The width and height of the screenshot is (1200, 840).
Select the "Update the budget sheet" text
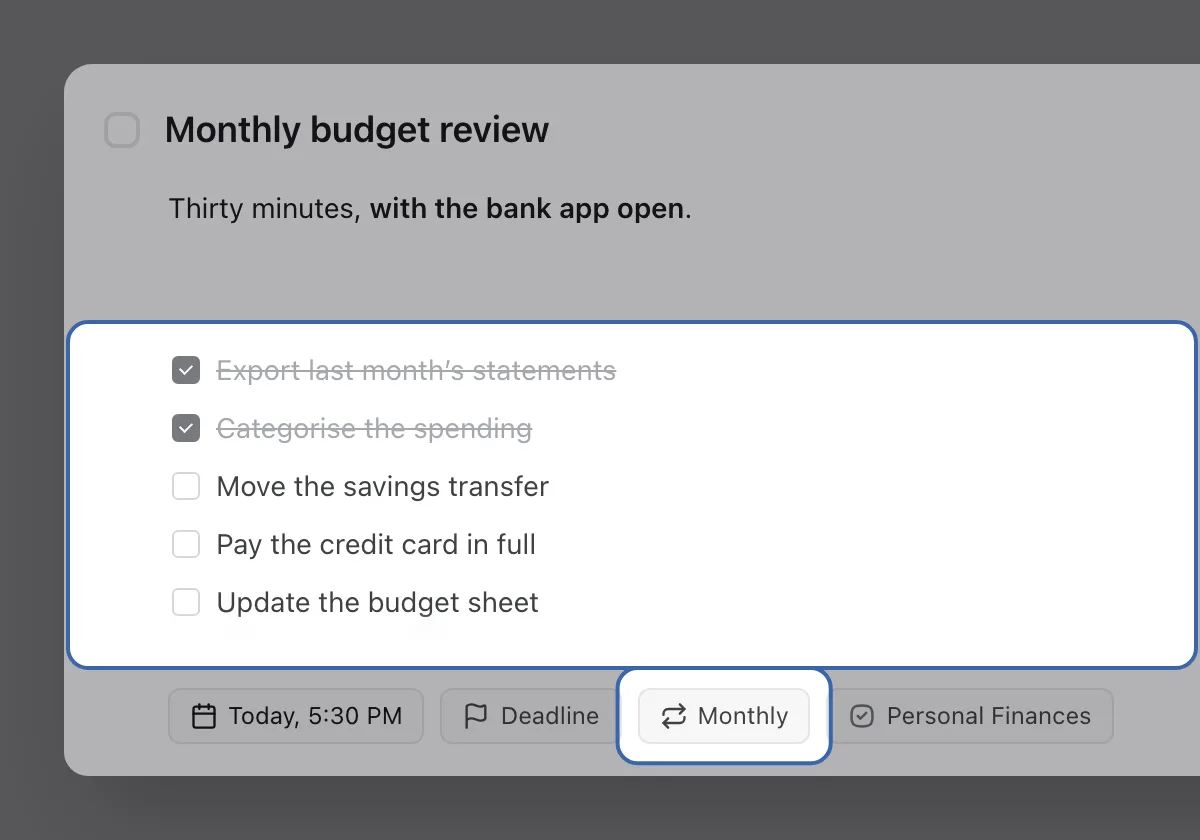(378, 603)
